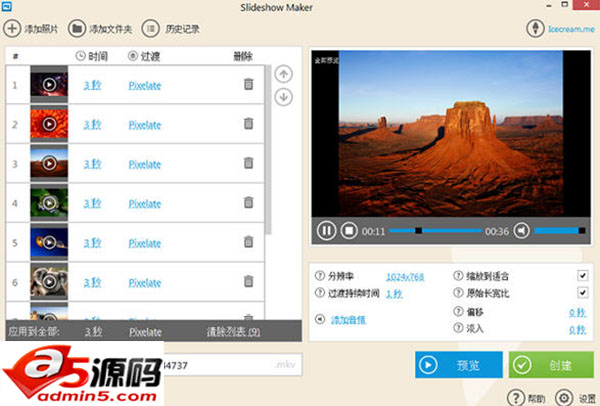Show help for 原始长宽比

458,293
